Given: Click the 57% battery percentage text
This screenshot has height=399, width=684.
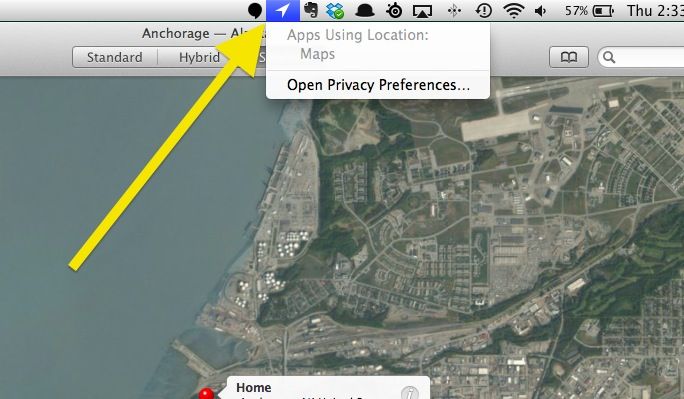Looking at the screenshot, I should (576, 10).
